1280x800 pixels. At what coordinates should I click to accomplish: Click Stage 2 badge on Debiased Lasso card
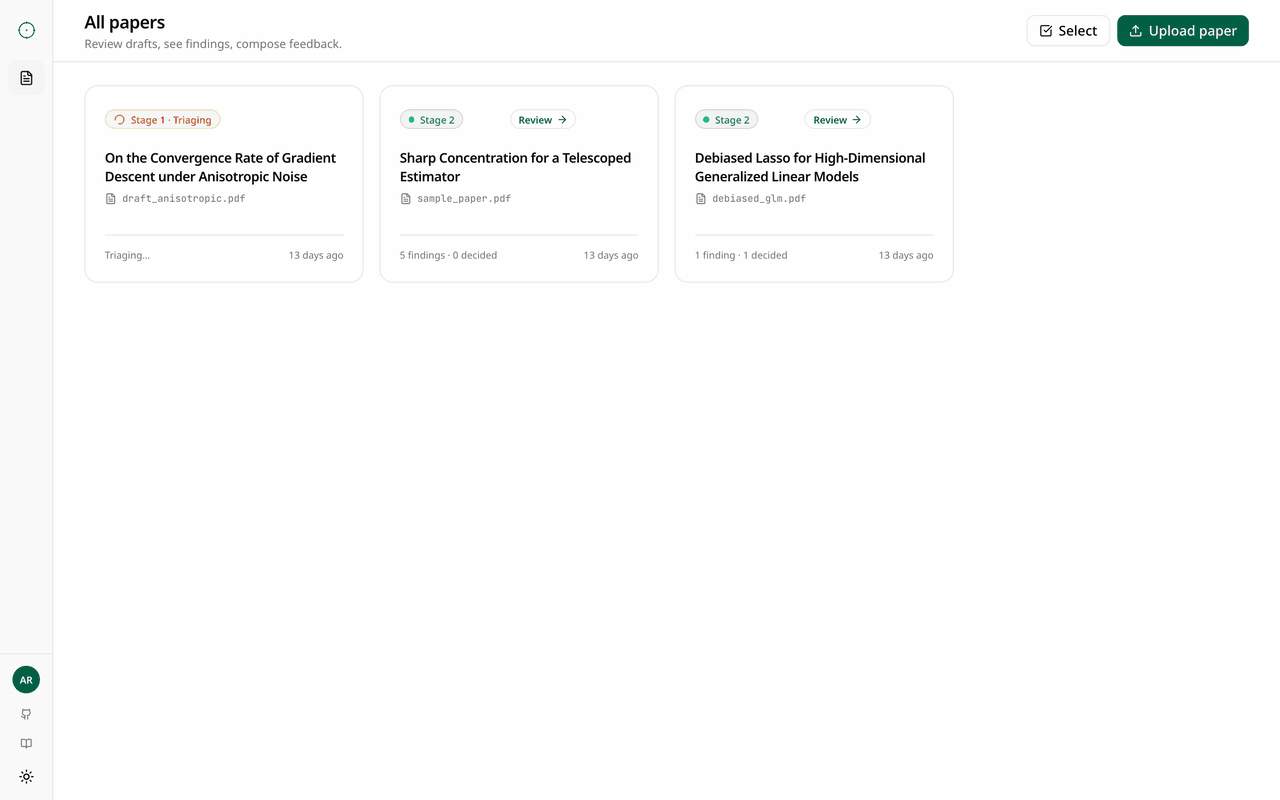[726, 120]
